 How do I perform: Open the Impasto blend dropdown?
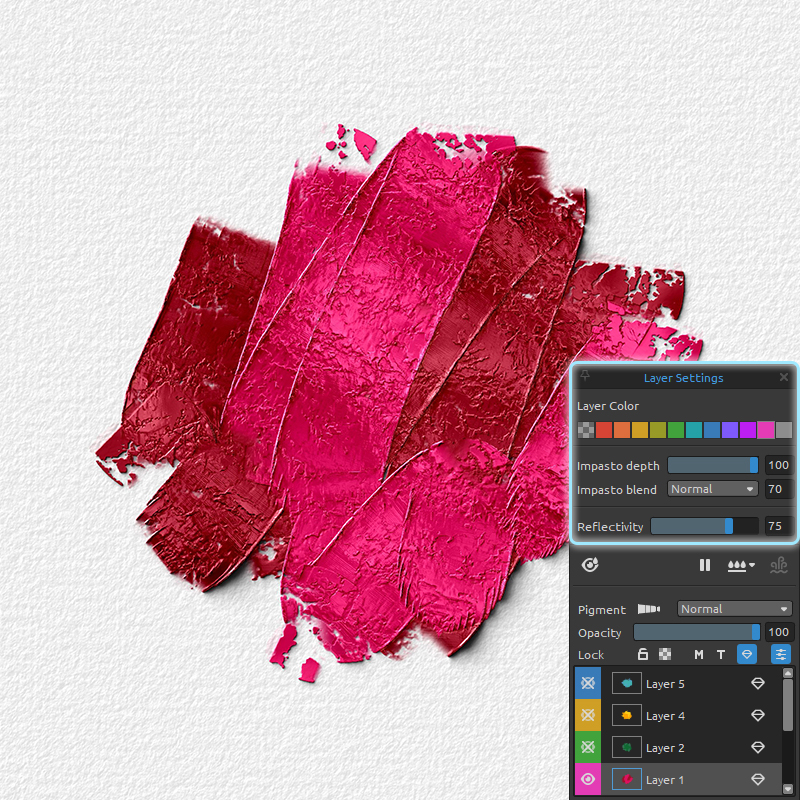tap(712, 489)
